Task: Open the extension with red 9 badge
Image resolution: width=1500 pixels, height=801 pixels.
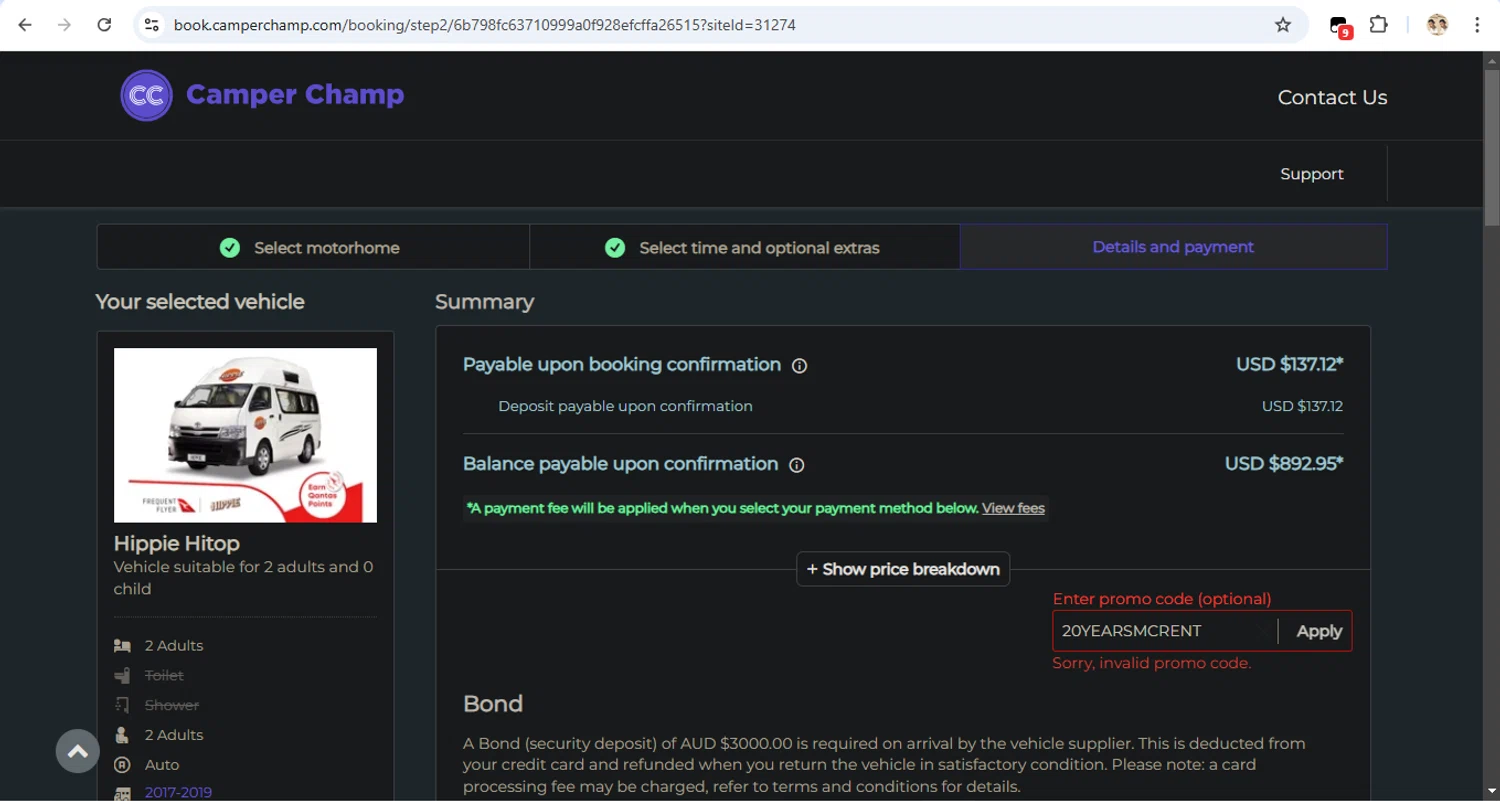Action: click(1340, 26)
